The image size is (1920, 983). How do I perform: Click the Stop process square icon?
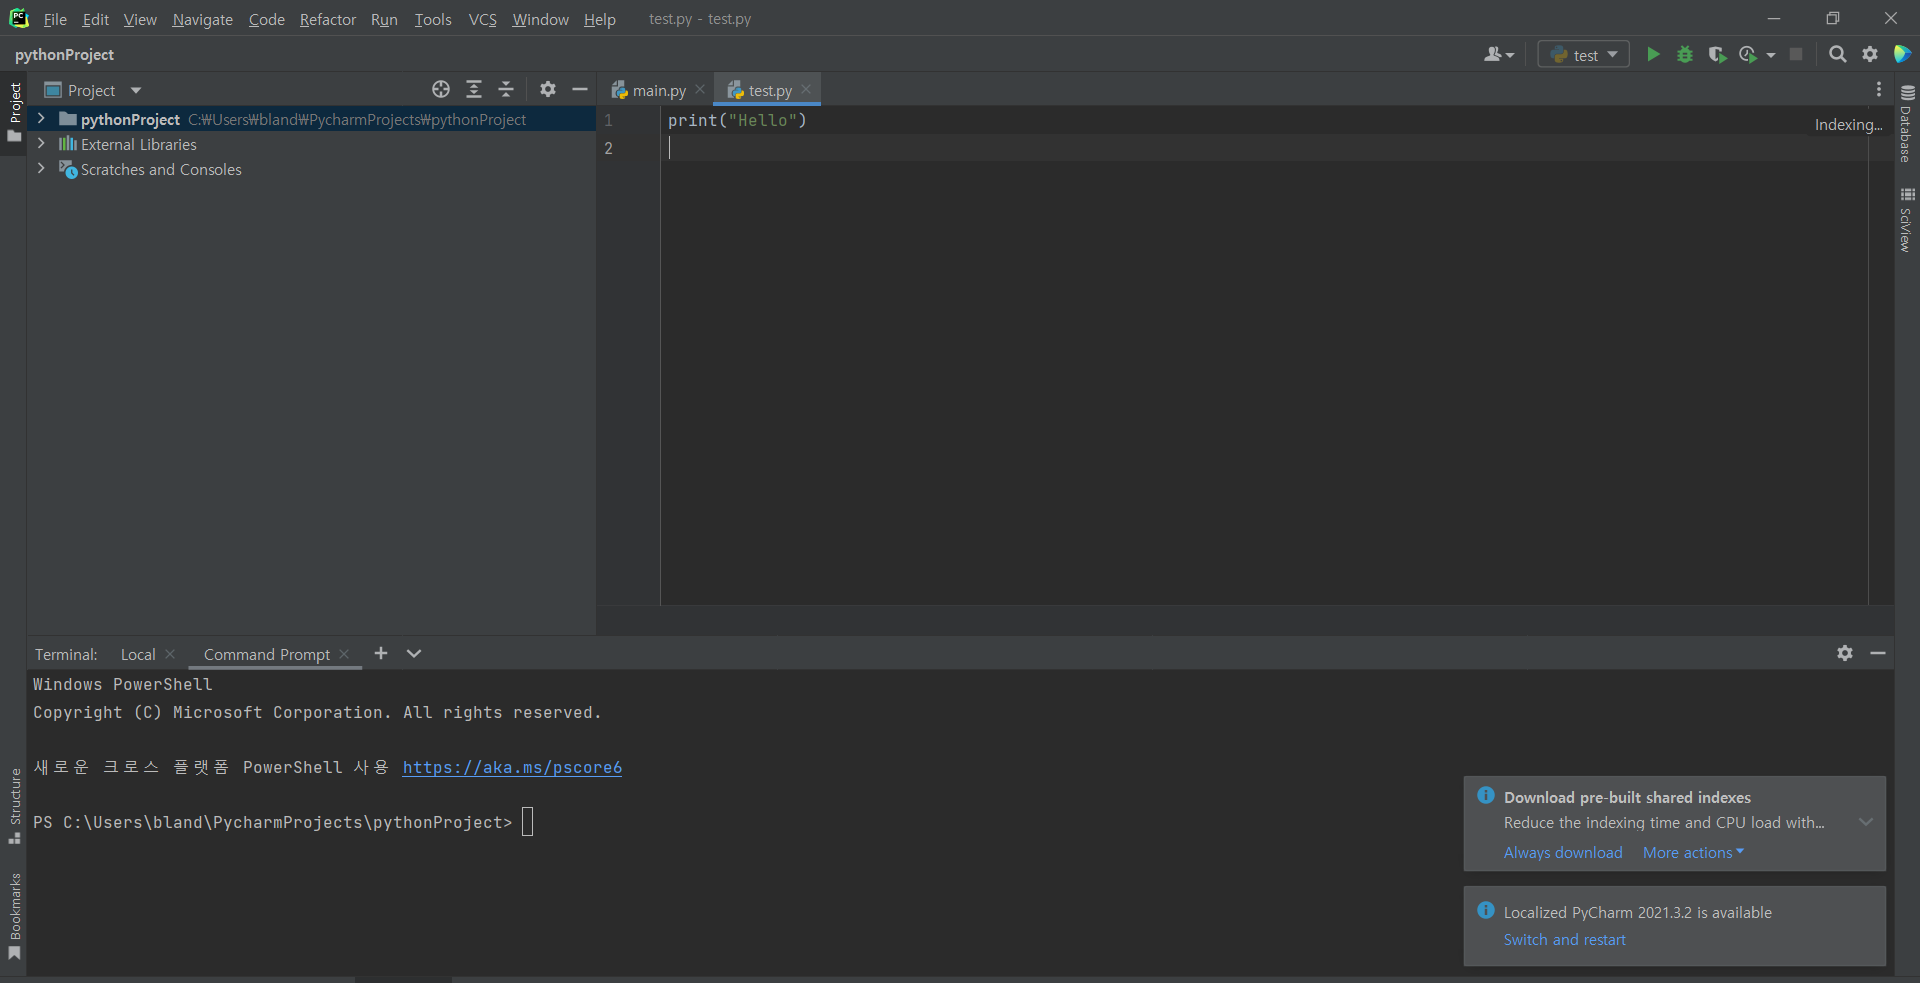(x=1796, y=55)
